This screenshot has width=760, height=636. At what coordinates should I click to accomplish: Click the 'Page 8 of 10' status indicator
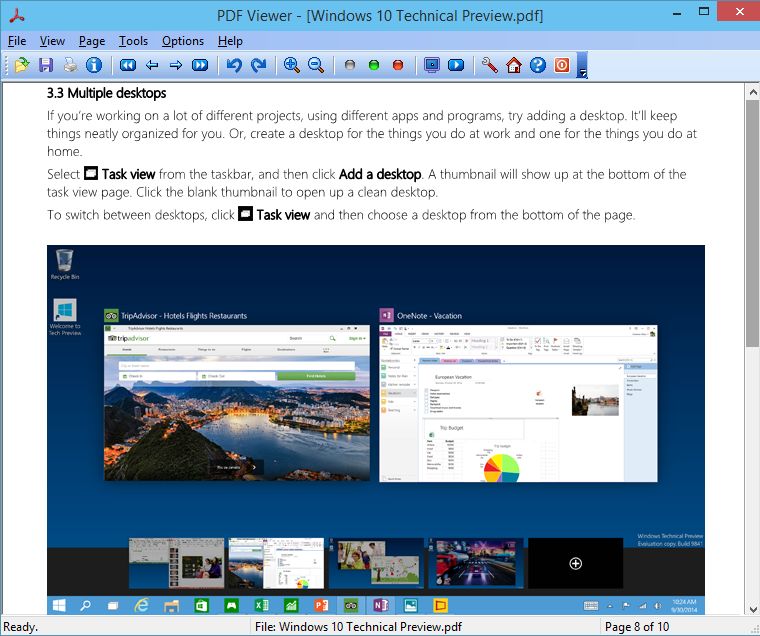click(637, 627)
